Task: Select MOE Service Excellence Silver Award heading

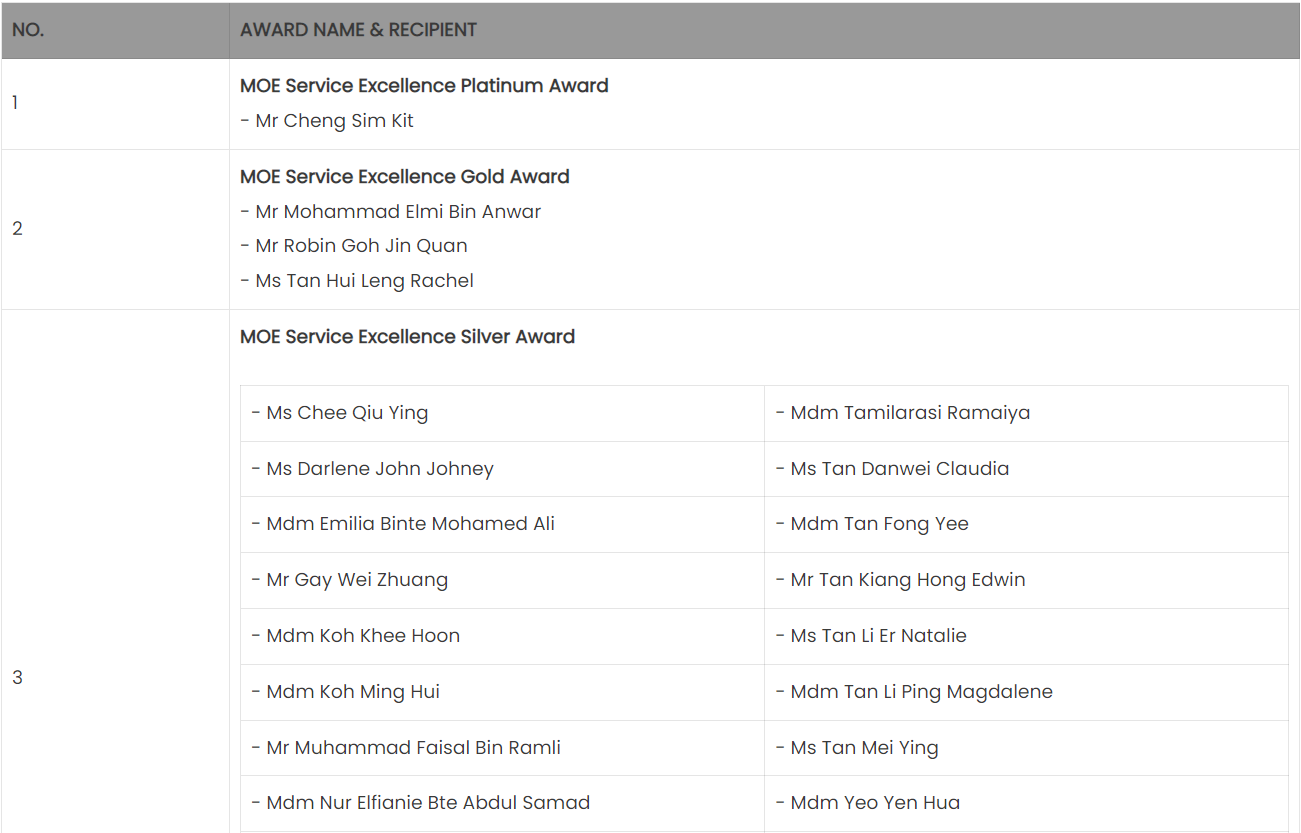Action: [408, 337]
